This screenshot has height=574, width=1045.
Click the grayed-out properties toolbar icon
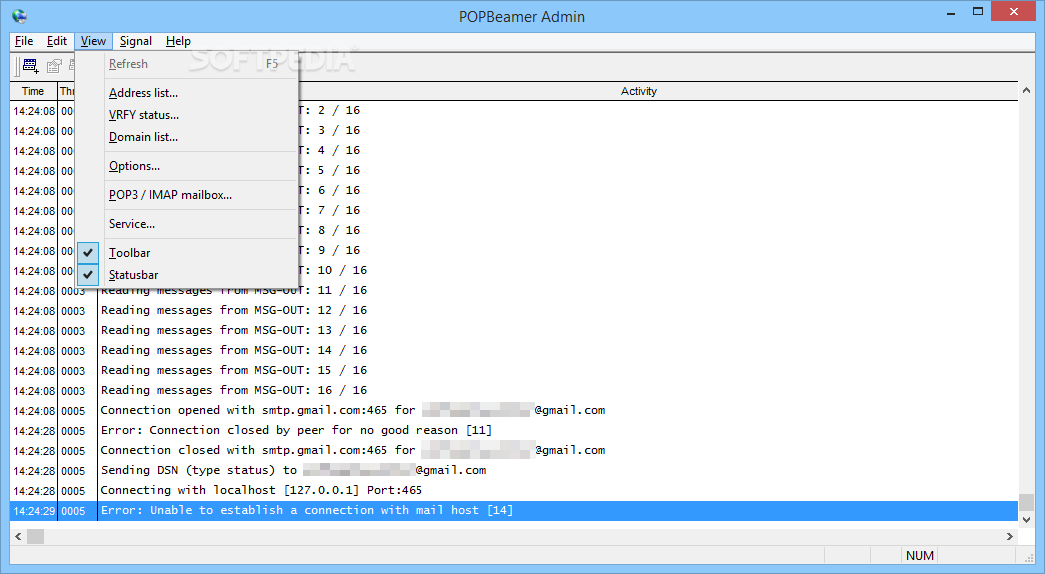(x=54, y=65)
